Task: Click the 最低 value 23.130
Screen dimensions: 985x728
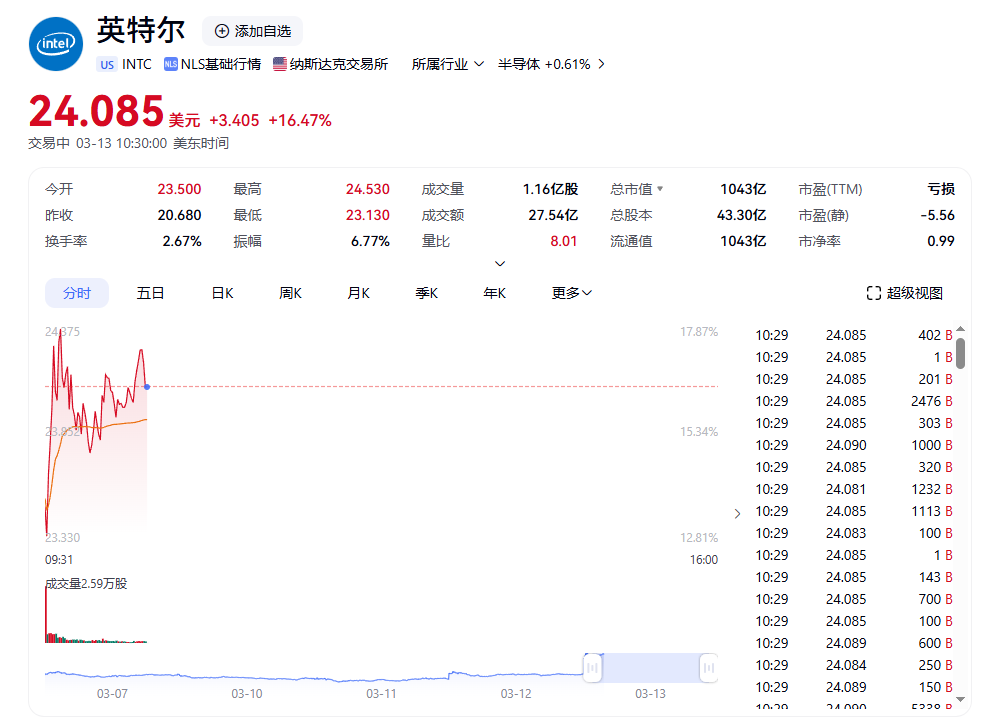Action: (367, 215)
